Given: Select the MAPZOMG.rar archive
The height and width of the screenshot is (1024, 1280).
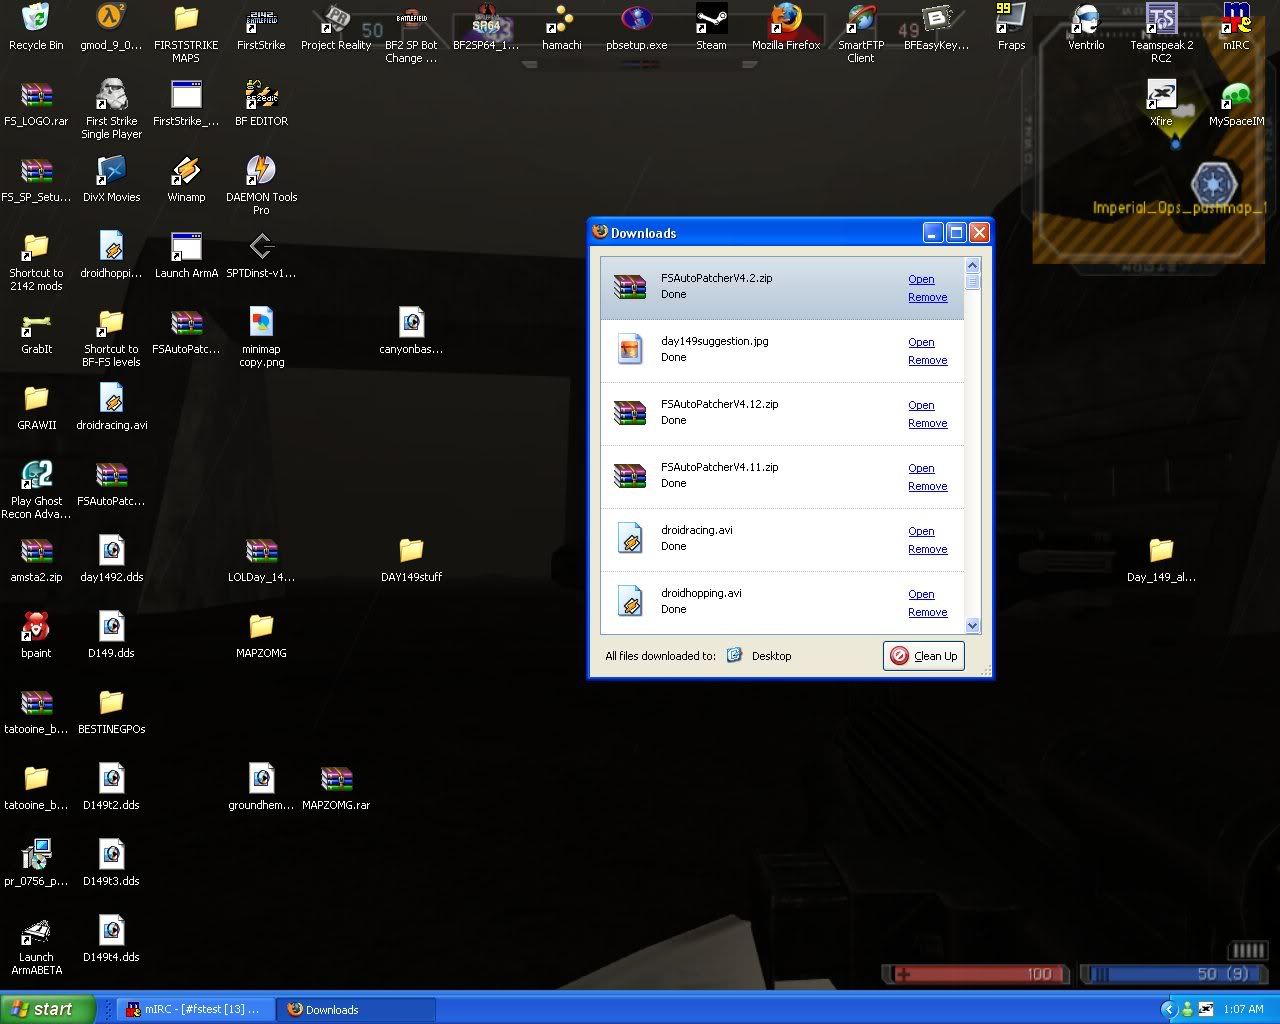Looking at the screenshot, I should tap(336, 787).
